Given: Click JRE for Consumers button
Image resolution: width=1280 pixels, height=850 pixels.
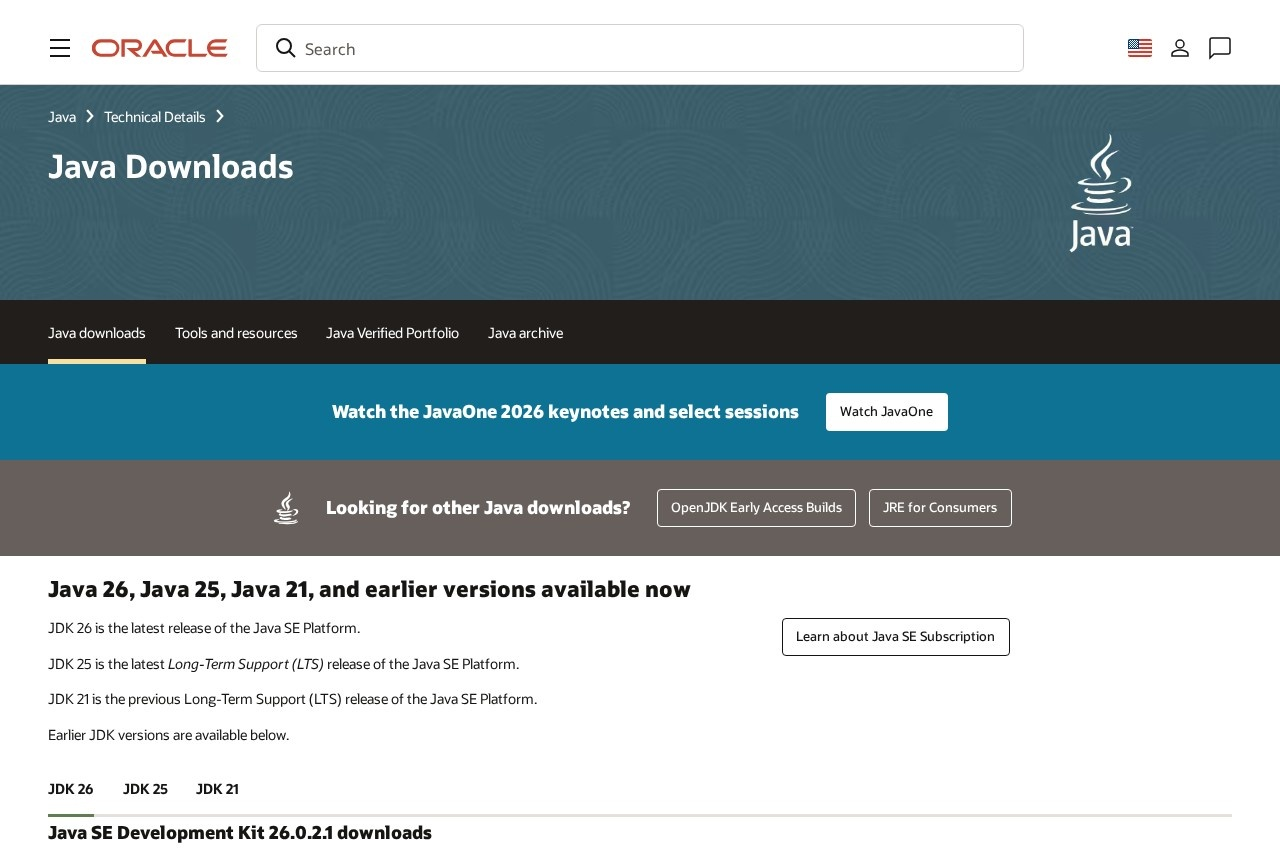Looking at the screenshot, I should pyautogui.click(x=940, y=508).
